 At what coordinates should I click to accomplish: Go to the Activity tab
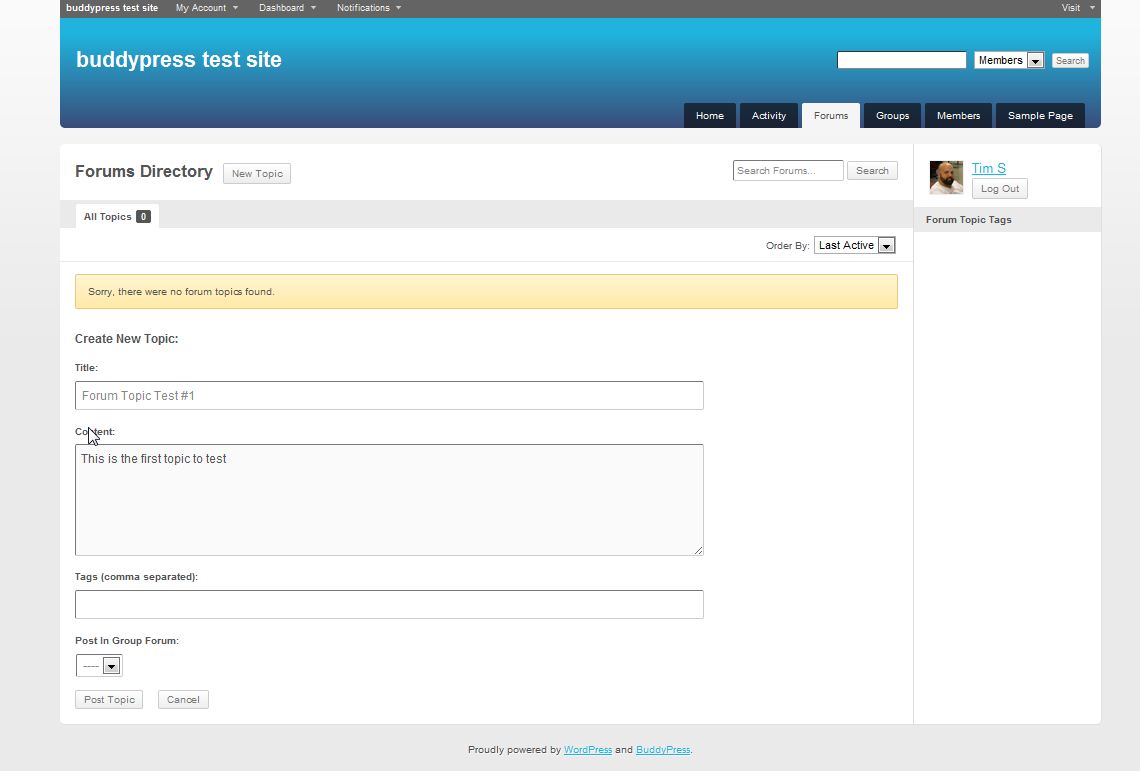pos(768,116)
